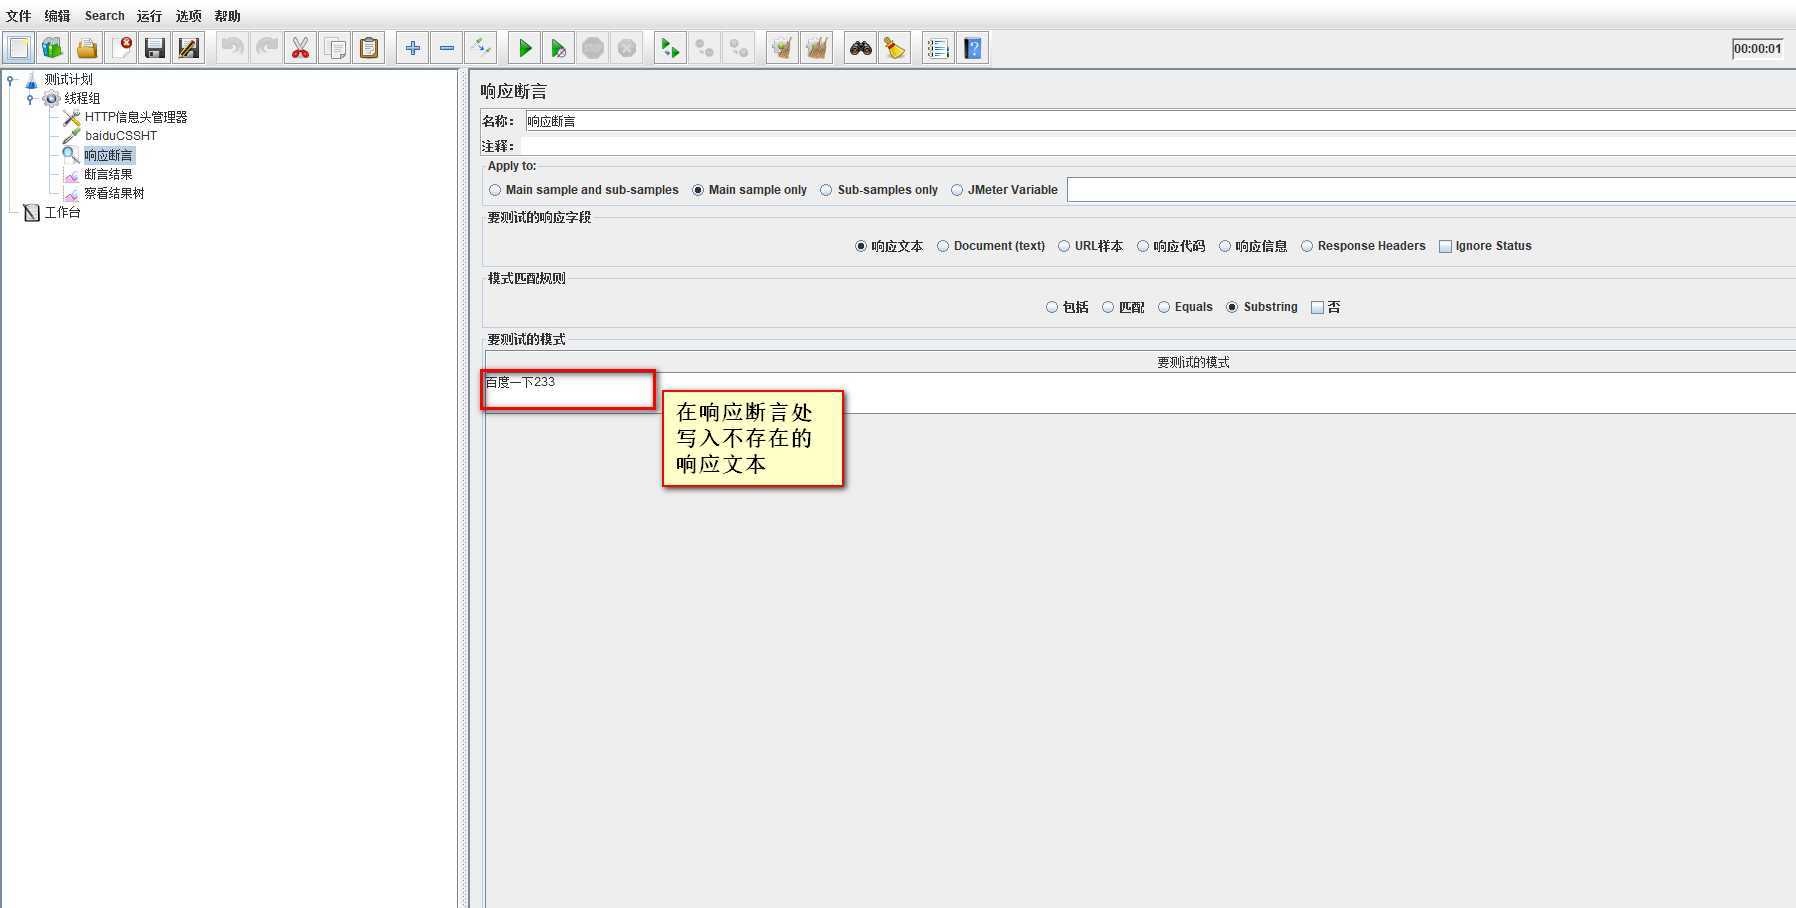
Task: Select 匹配 matching rule radio
Action: click(x=1108, y=307)
